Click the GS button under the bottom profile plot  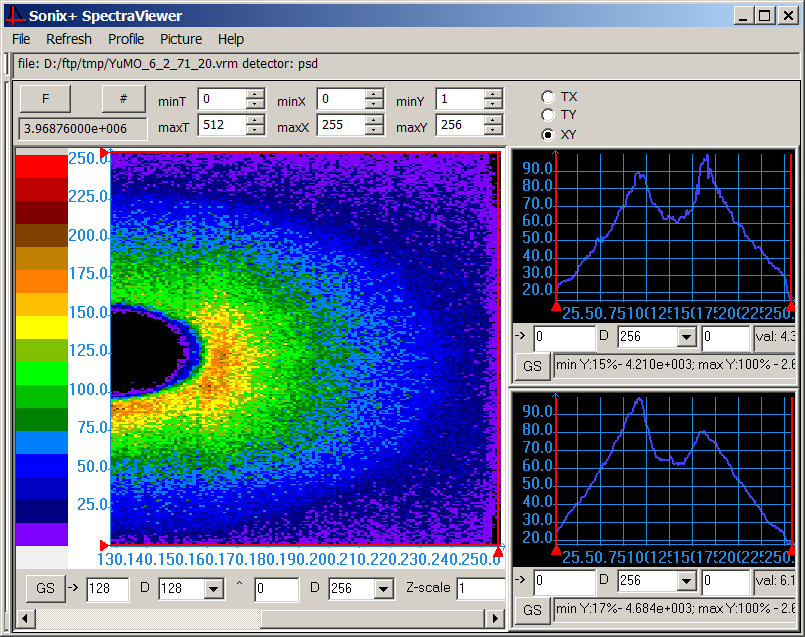pyautogui.click(x=532, y=611)
